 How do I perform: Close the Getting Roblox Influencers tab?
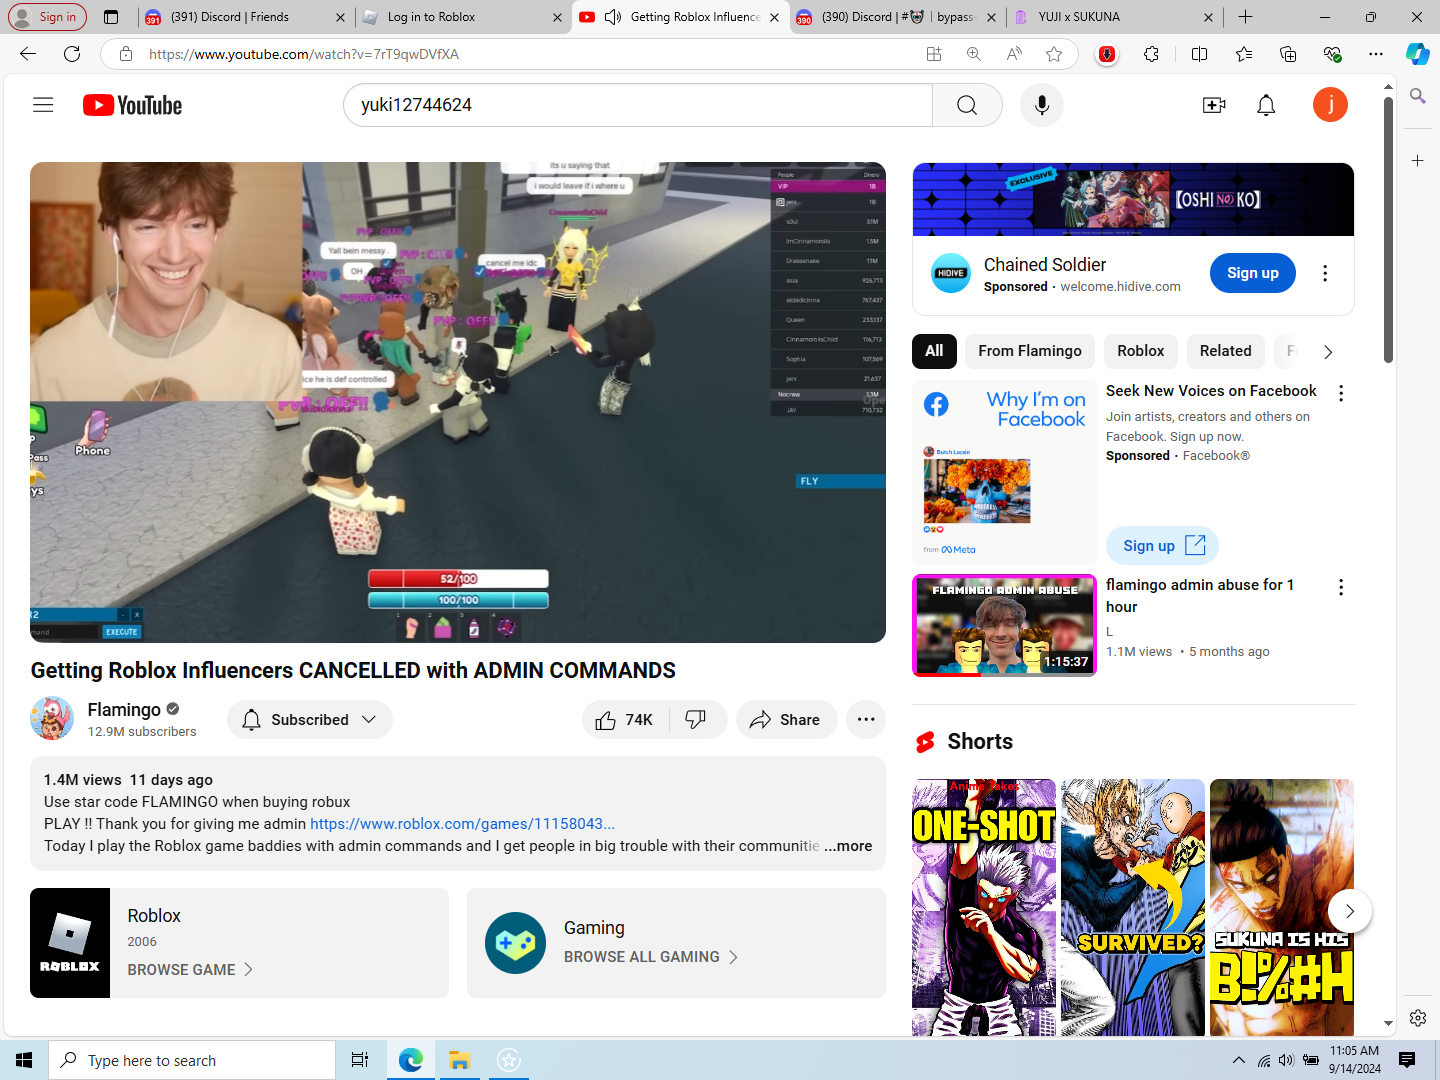tap(774, 17)
